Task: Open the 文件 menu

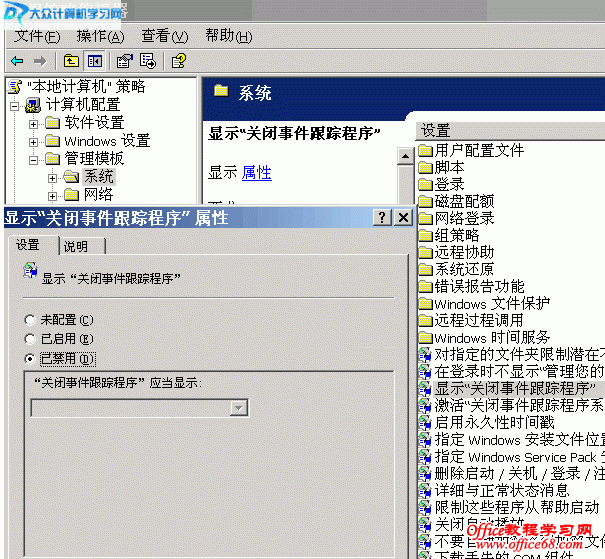Action: pyautogui.click(x=37, y=36)
